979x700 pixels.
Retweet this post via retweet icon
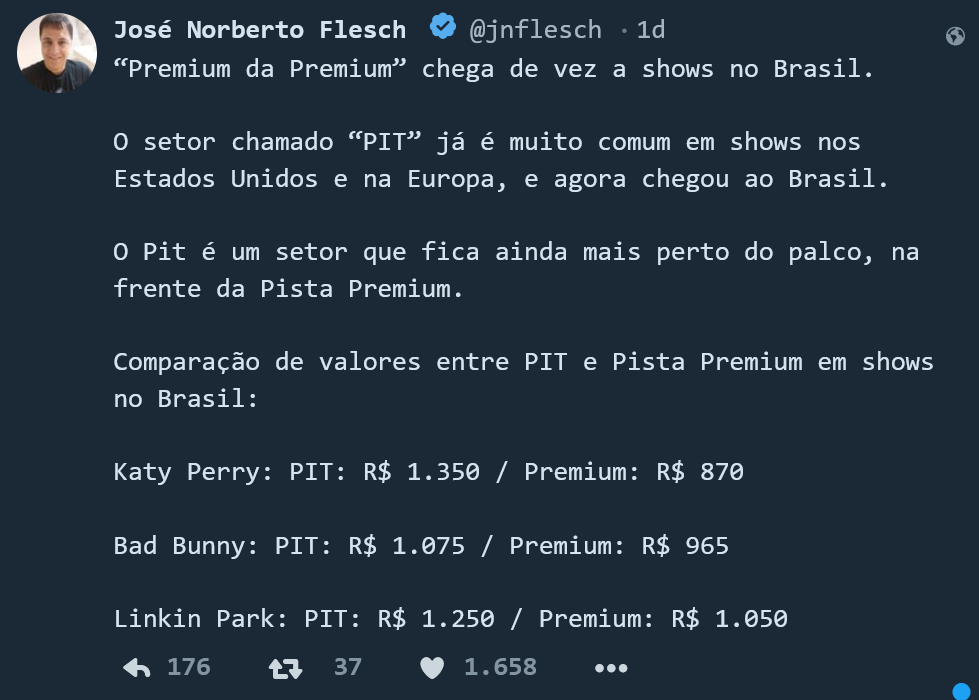pyautogui.click(x=285, y=669)
